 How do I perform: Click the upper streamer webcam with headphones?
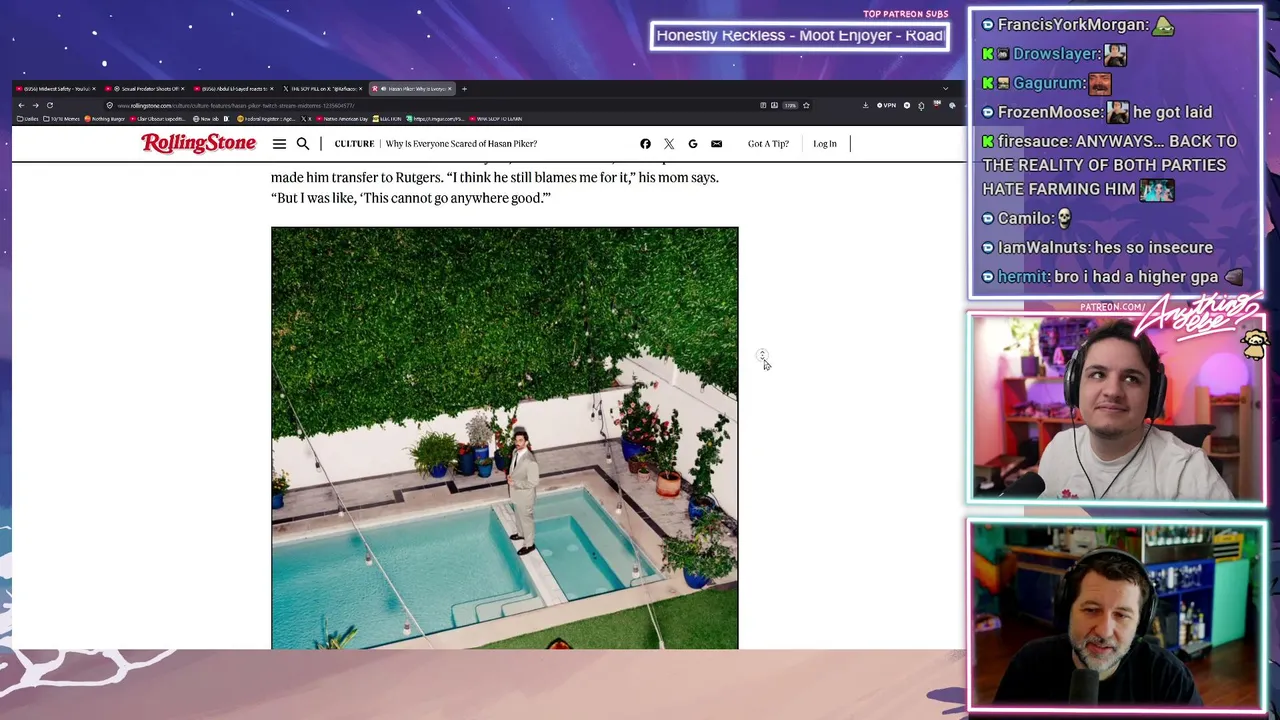click(1116, 406)
